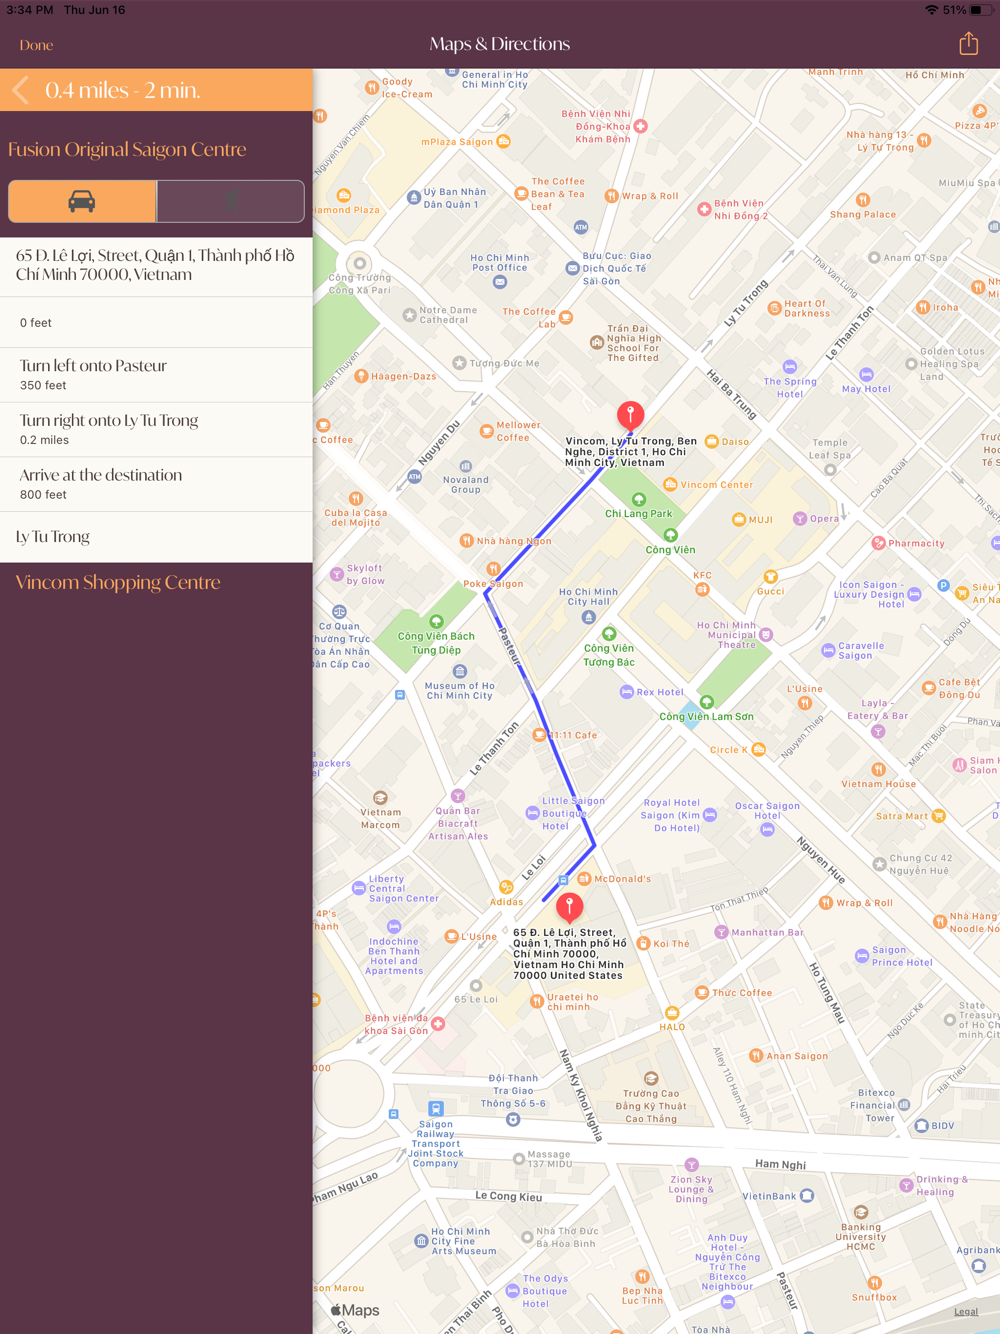Tap the Opera bar icon
The height and width of the screenshot is (1334, 1000).
(800, 518)
